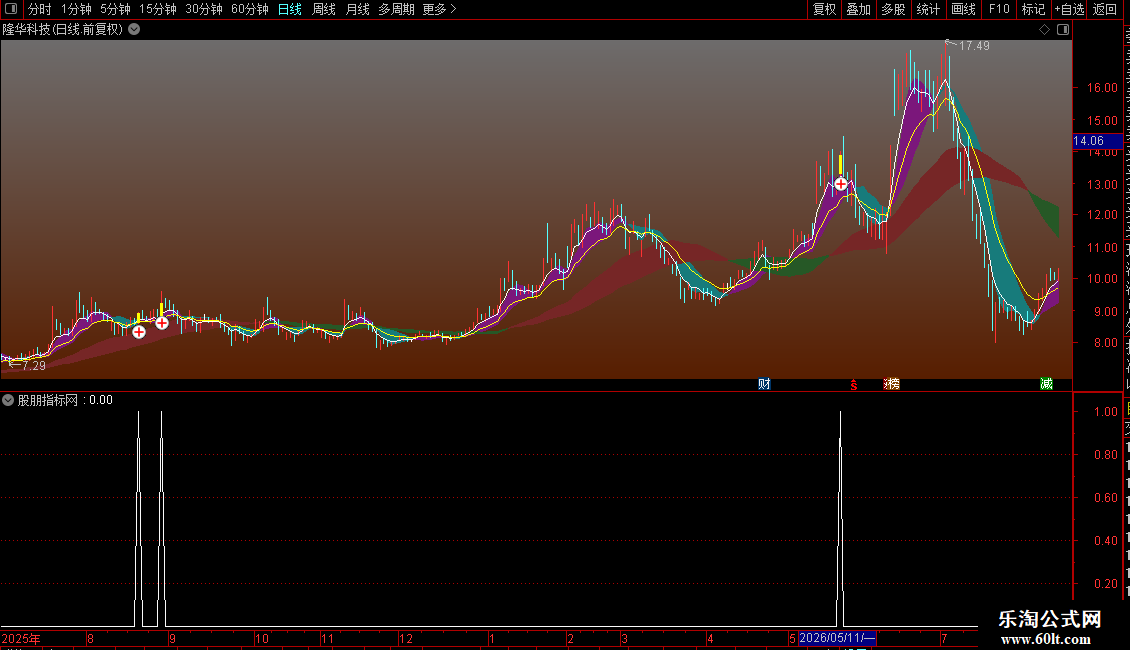The height and width of the screenshot is (650, 1130).
Task: Select the 1分钟 period
Action: click(76, 9)
